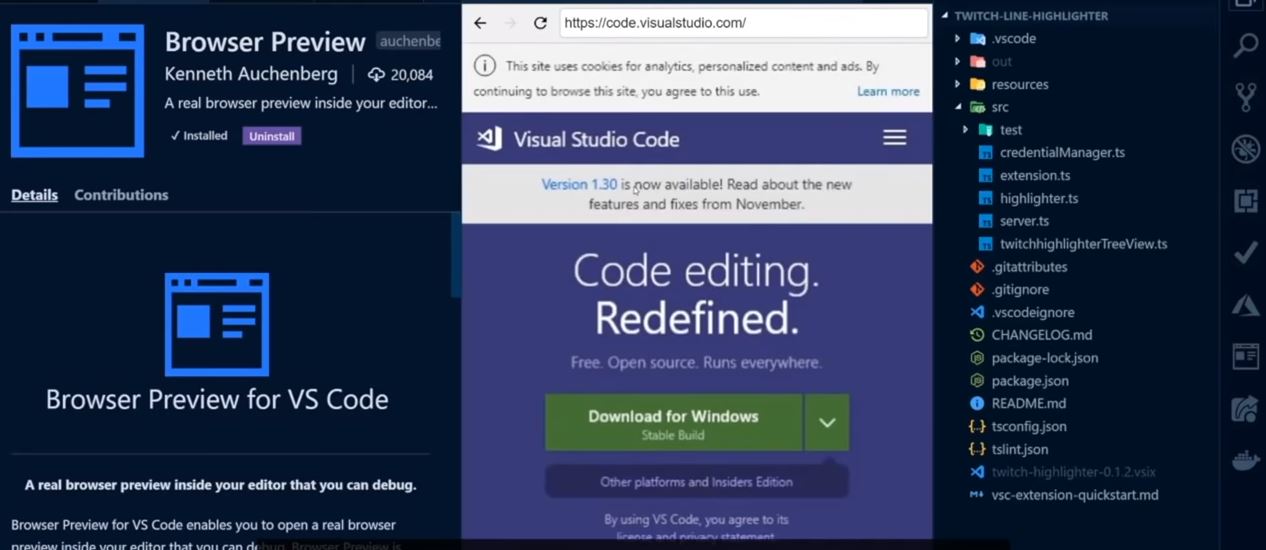
Task: Open extension.ts file
Action: pyautogui.click(x=1035, y=176)
